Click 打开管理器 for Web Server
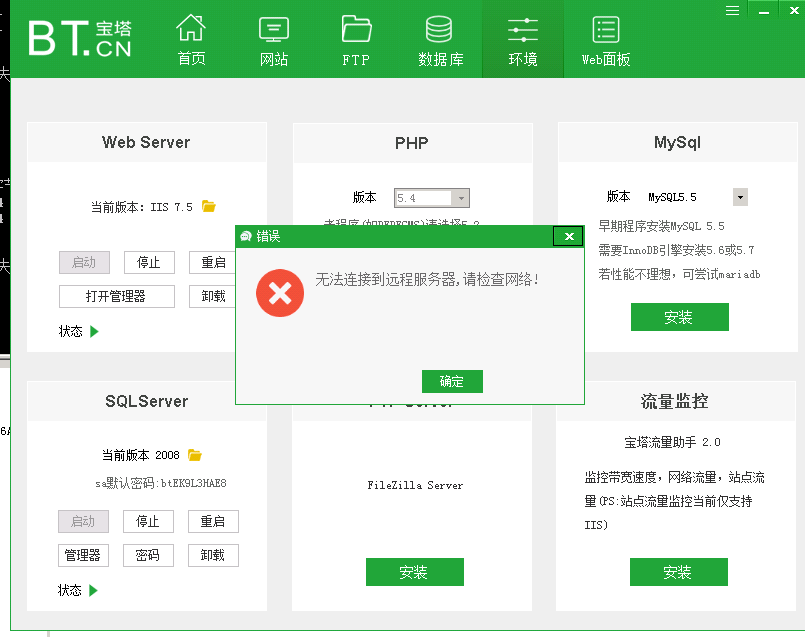Viewport: 805px width, 637px height. click(x=117, y=296)
